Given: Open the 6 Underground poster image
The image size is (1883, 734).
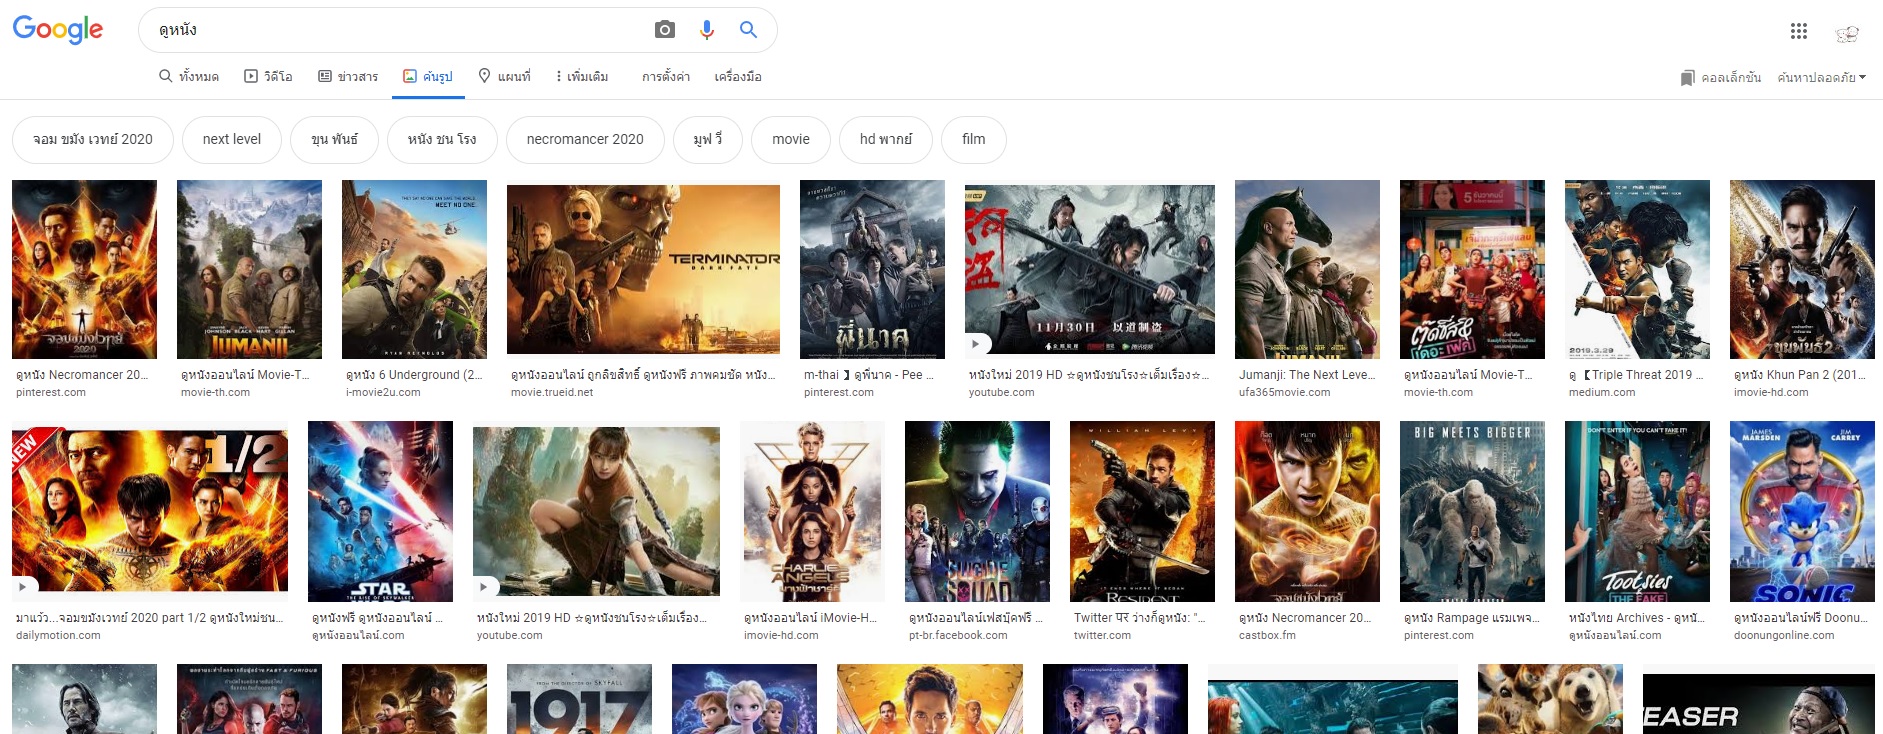Looking at the screenshot, I should [x=414, y=269].
